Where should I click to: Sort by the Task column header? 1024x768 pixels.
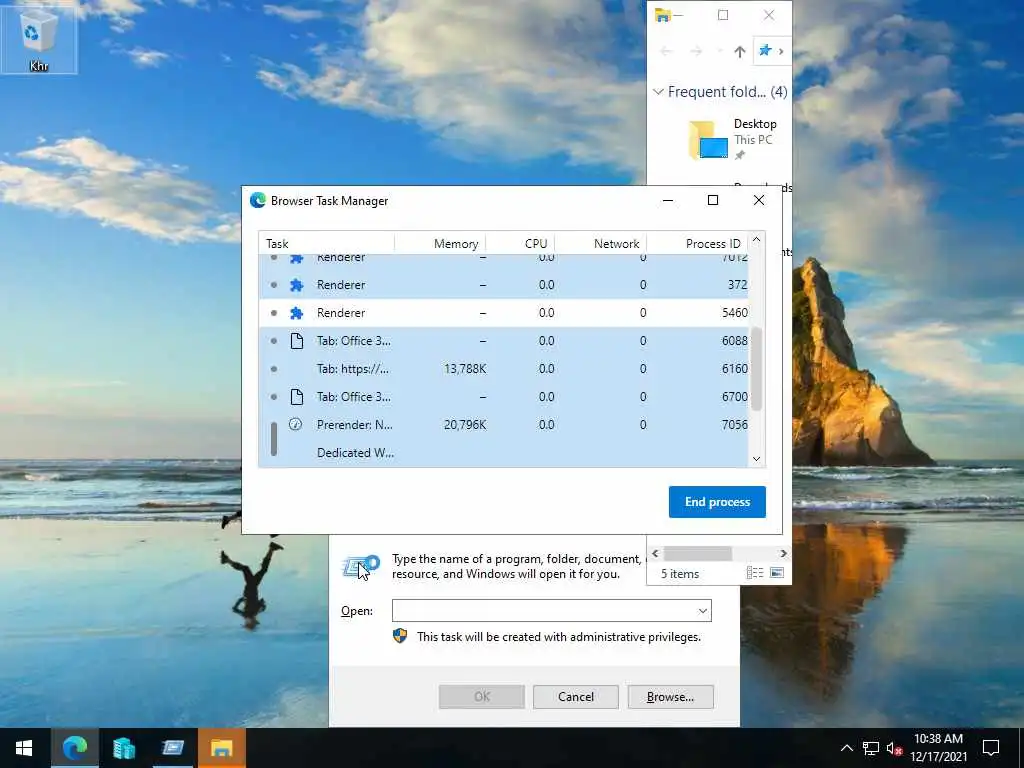[x=327, y=244]
